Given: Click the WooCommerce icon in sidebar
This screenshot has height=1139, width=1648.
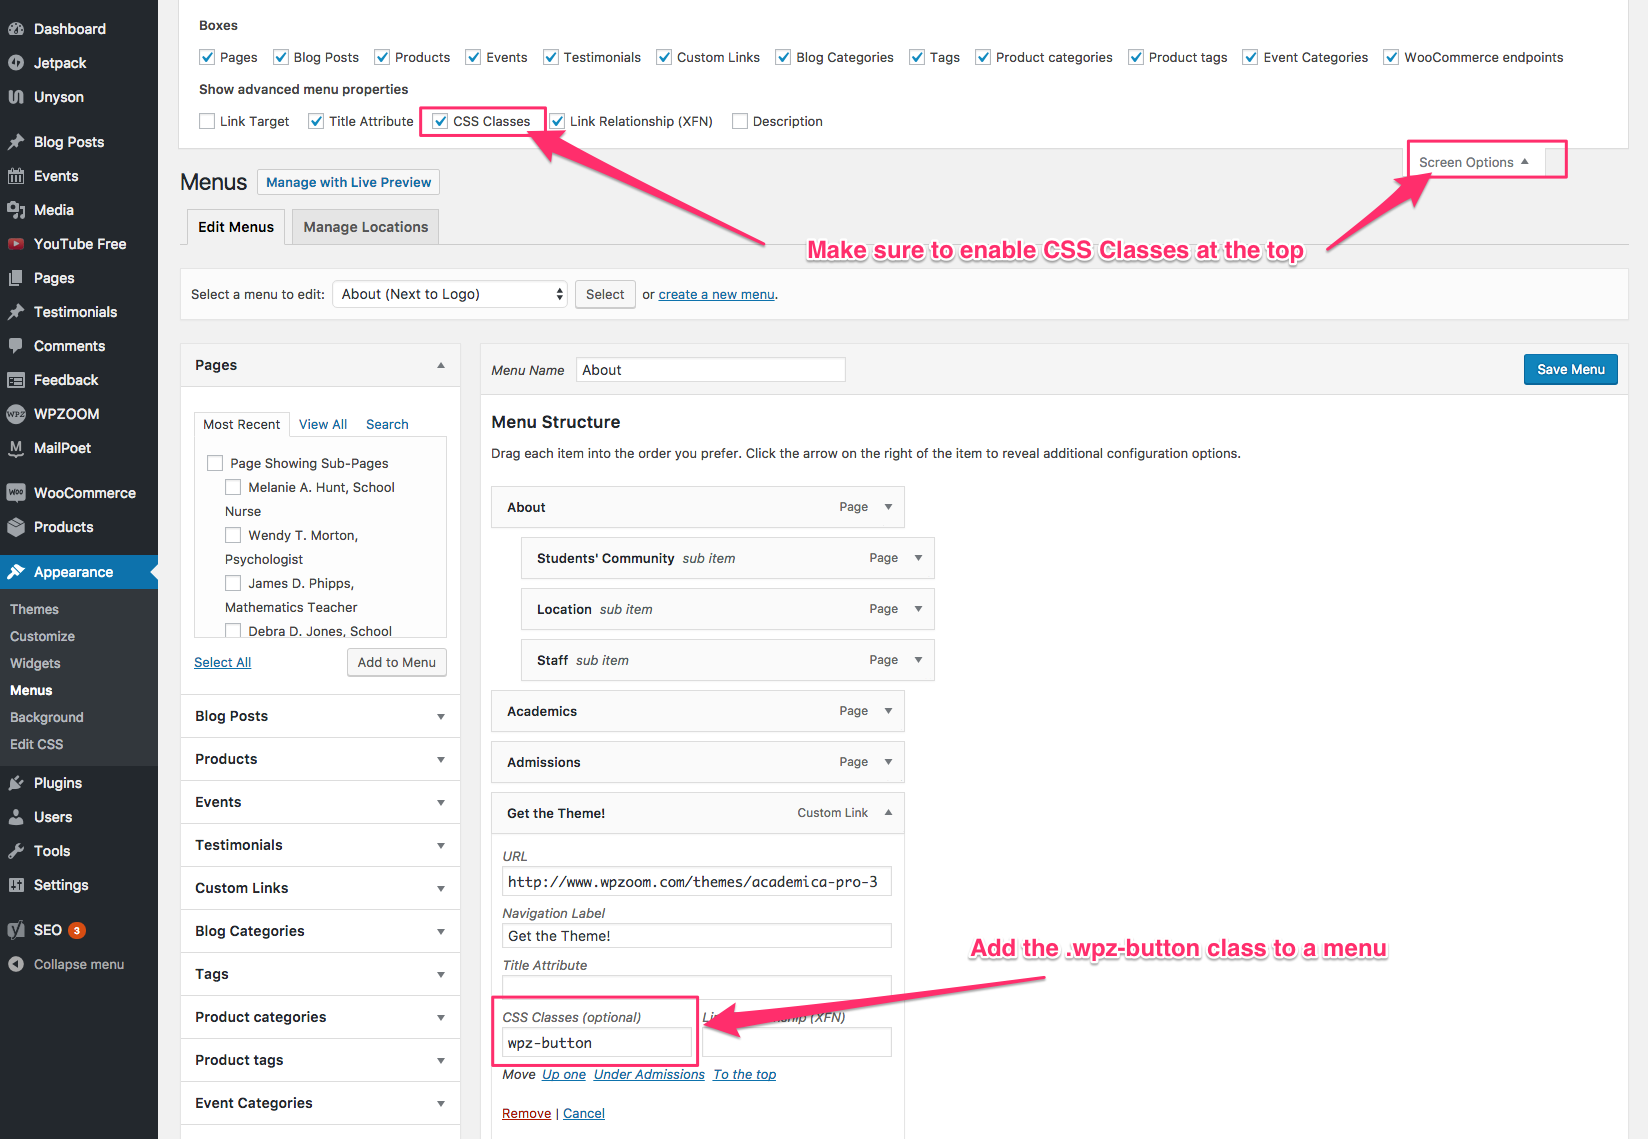Looking at the screenshot, I should click(x=16, y=493).
